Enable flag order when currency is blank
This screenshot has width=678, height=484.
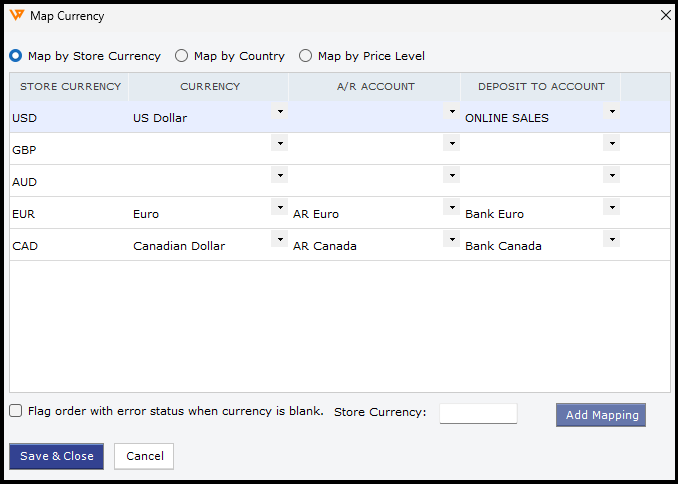pos(16,411)
